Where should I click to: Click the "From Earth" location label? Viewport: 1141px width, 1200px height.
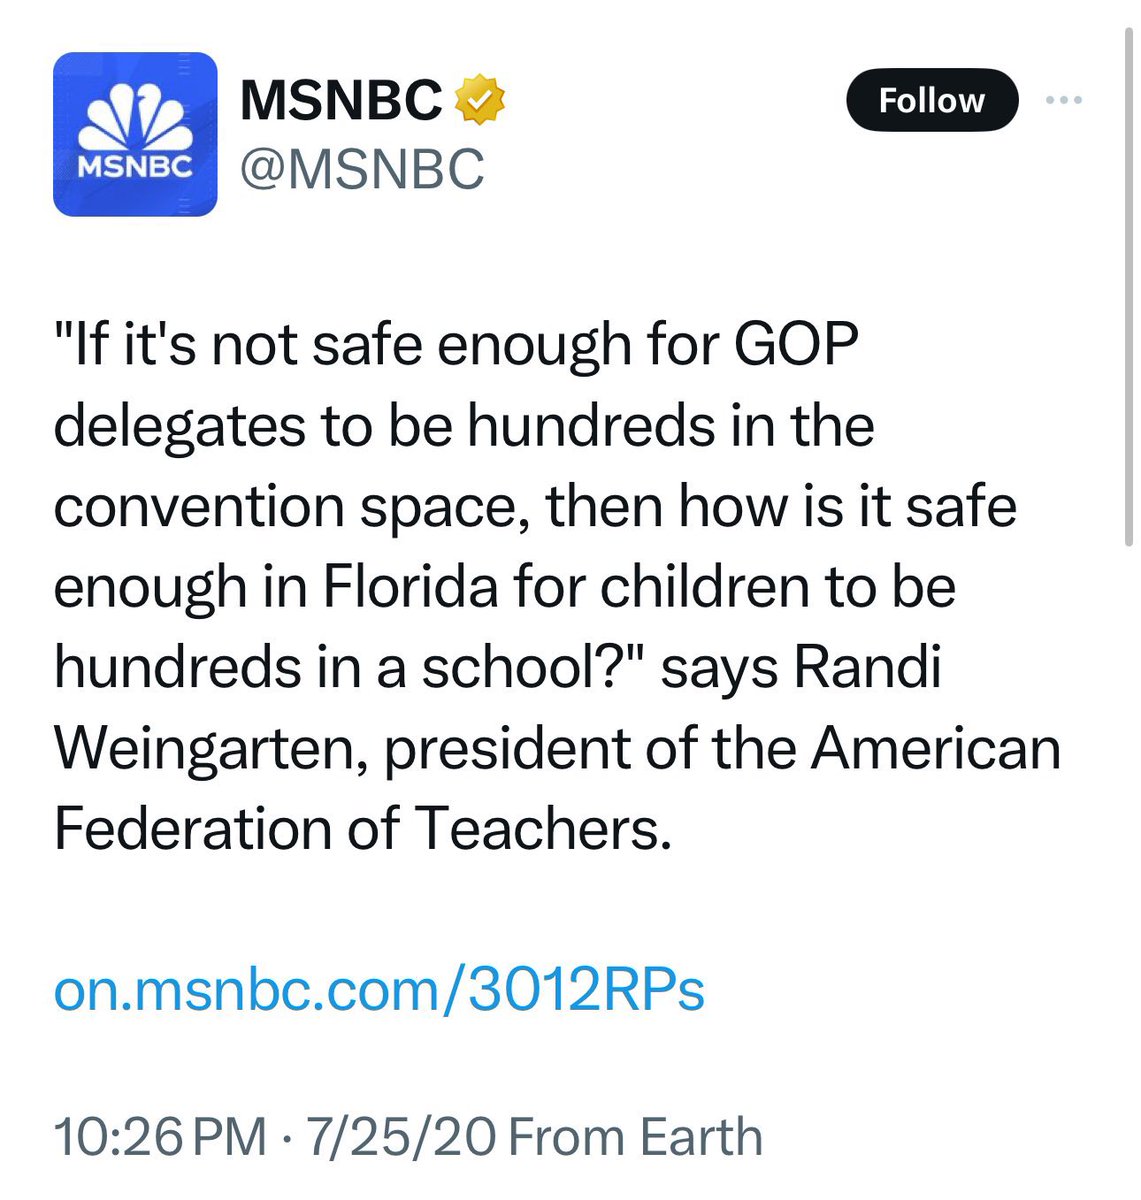(637, 1137)
